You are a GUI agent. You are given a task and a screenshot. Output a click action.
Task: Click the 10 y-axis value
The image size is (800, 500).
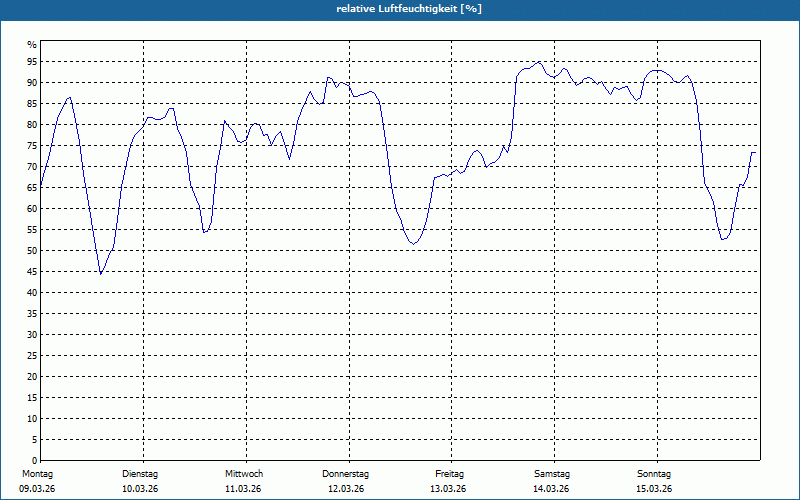coord(32,419)
